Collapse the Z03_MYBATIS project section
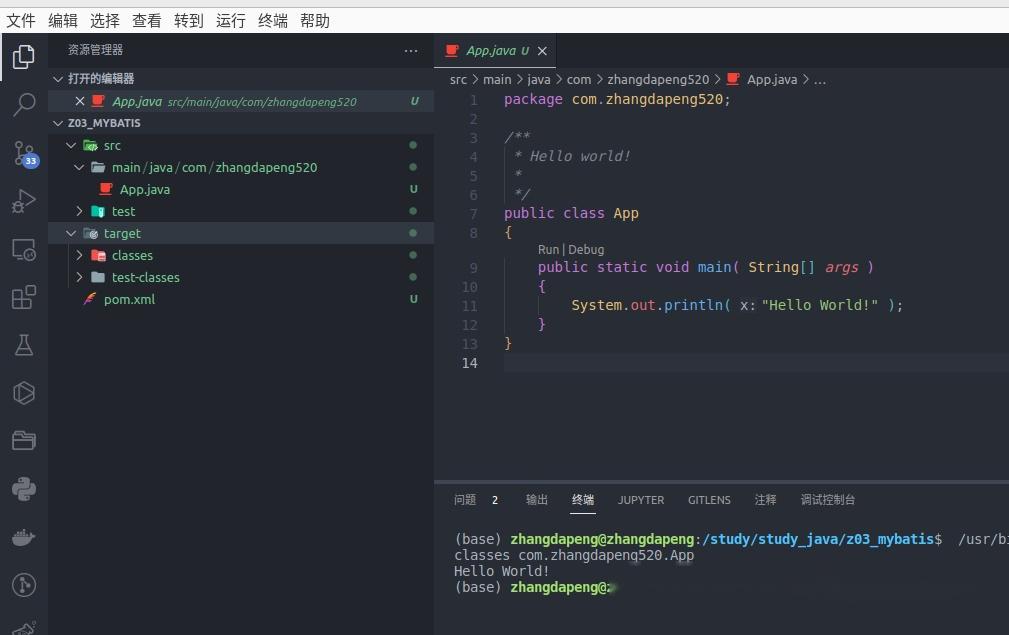 pos(58,123)
